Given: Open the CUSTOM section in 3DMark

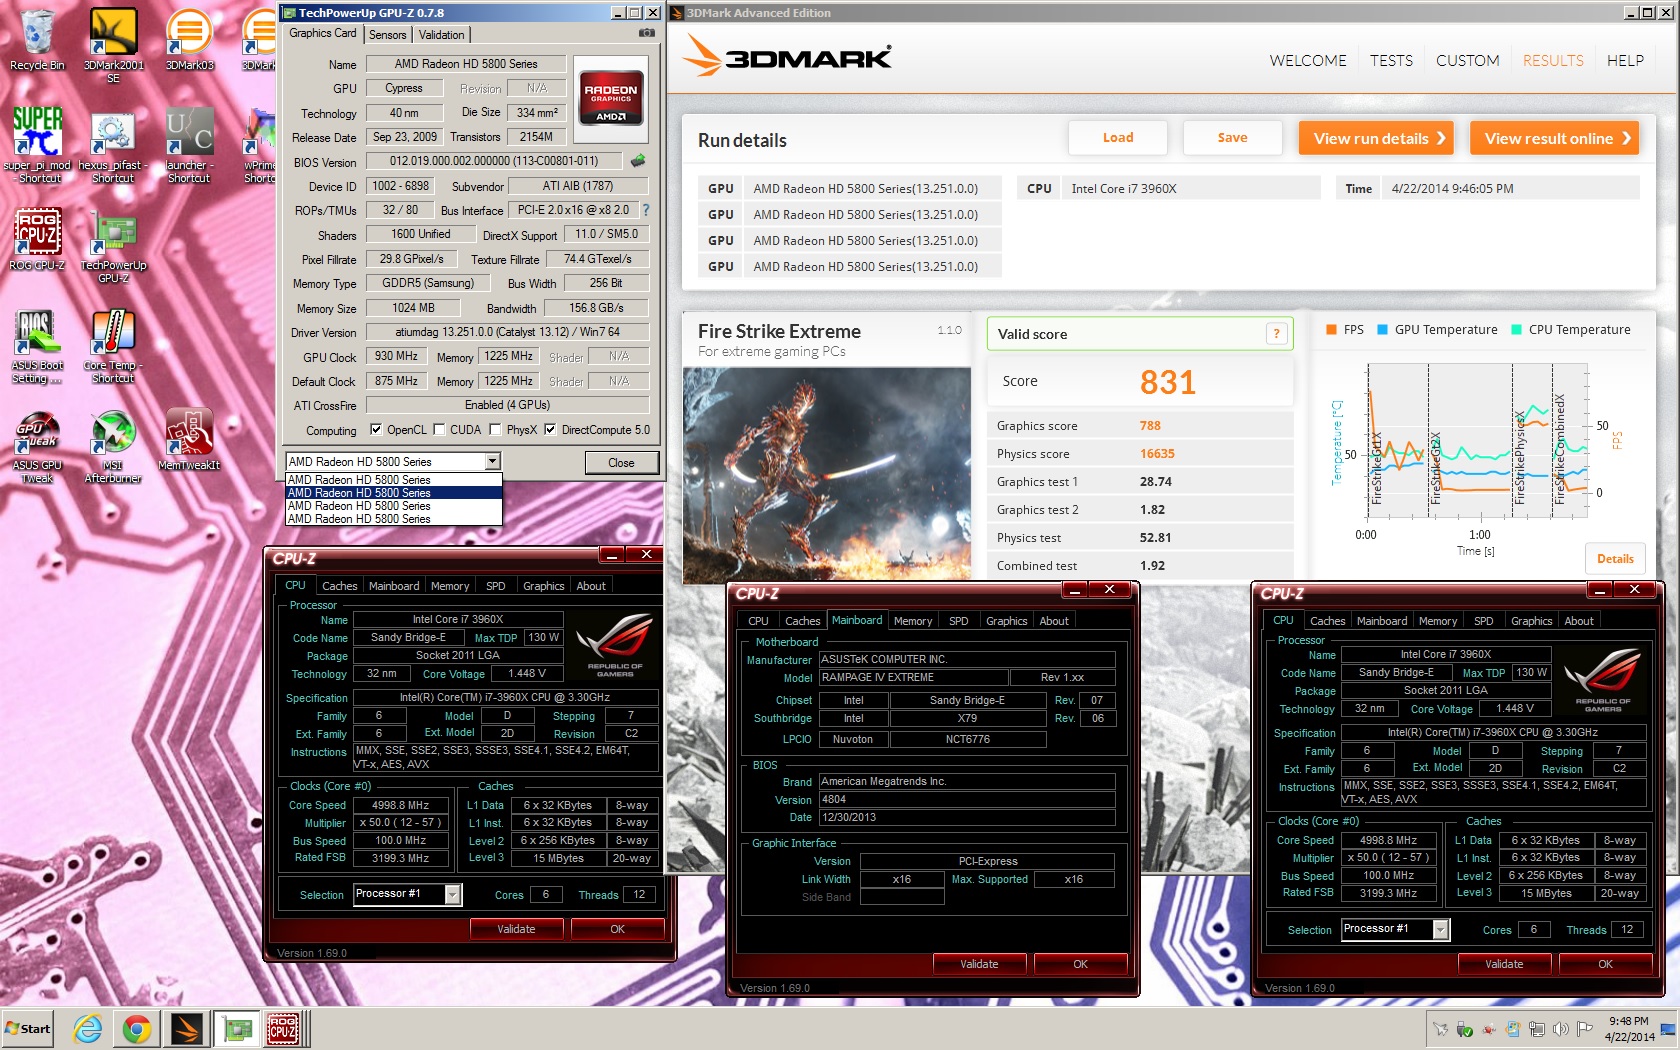Looking at the screenshot, I should point(1467,61).
